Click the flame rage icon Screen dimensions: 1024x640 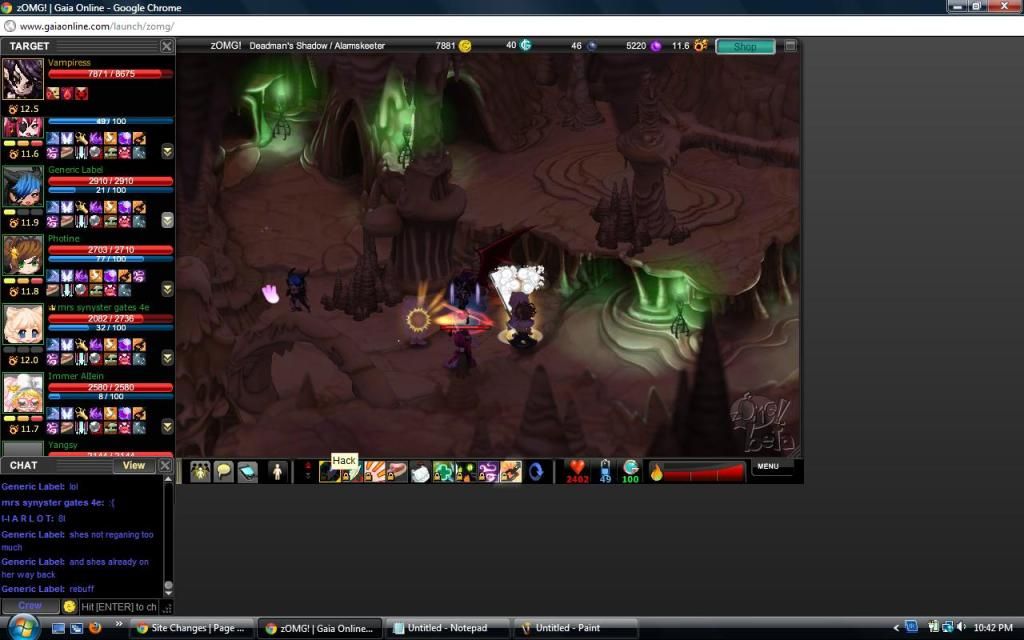coord(657,472)
